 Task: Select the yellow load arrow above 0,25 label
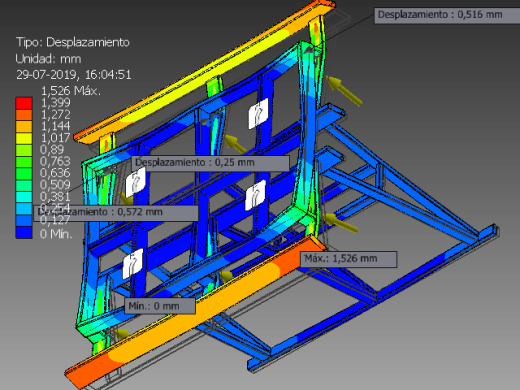click(x=236, y=143)
